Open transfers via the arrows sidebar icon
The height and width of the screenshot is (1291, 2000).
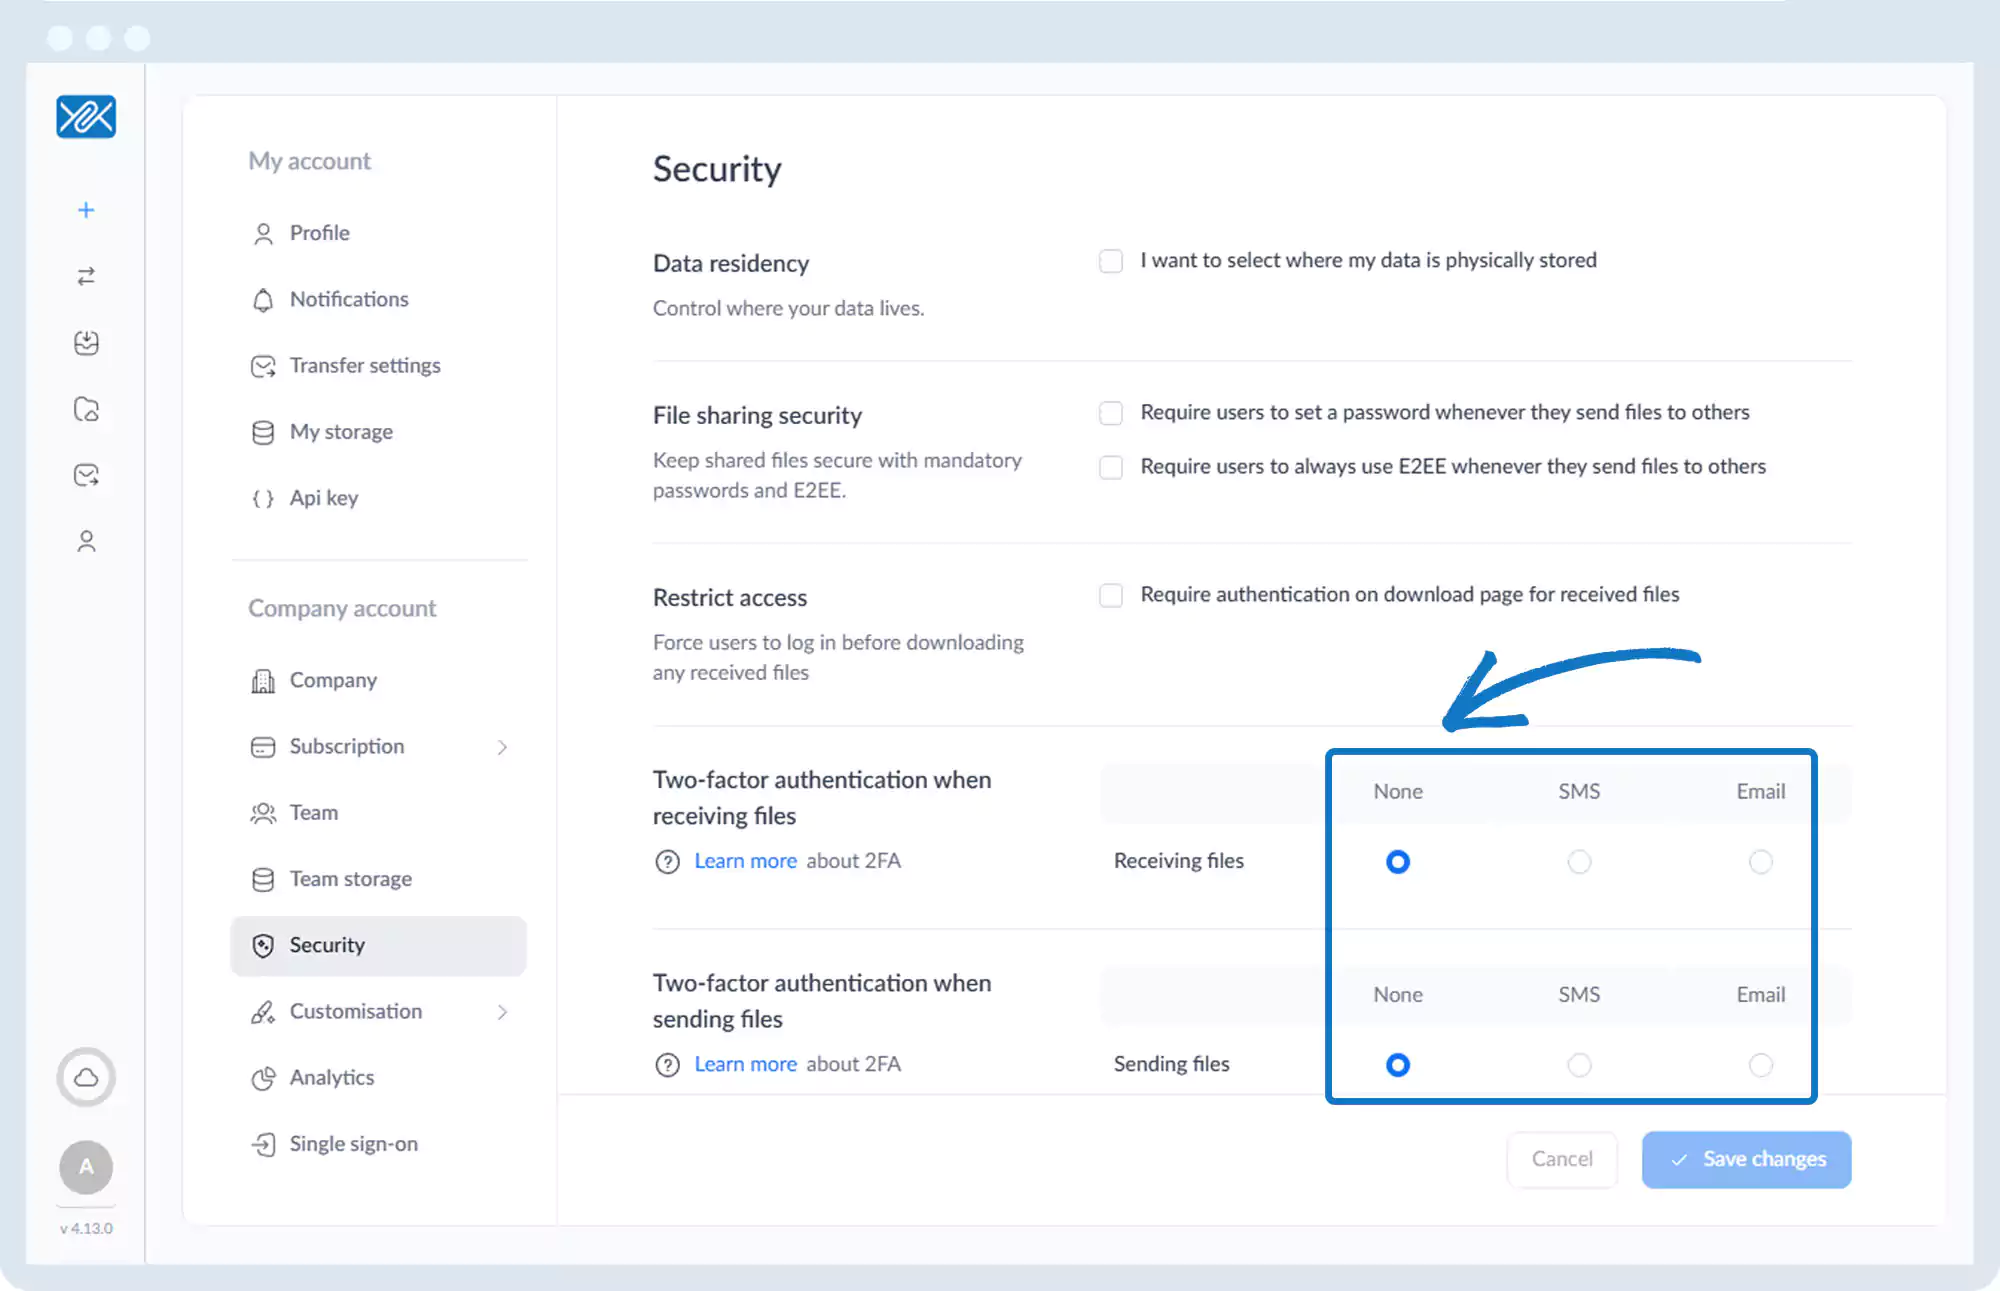86,276
